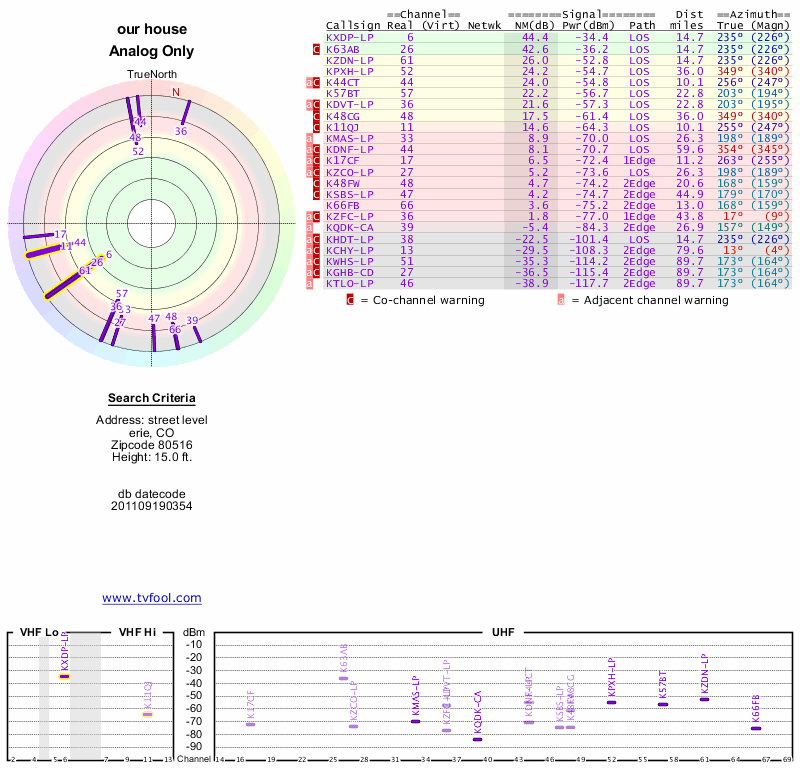Select the KDVT-LP callsign
The height and width of the screenshot is (768, 800).
click(x=349, y=105)
